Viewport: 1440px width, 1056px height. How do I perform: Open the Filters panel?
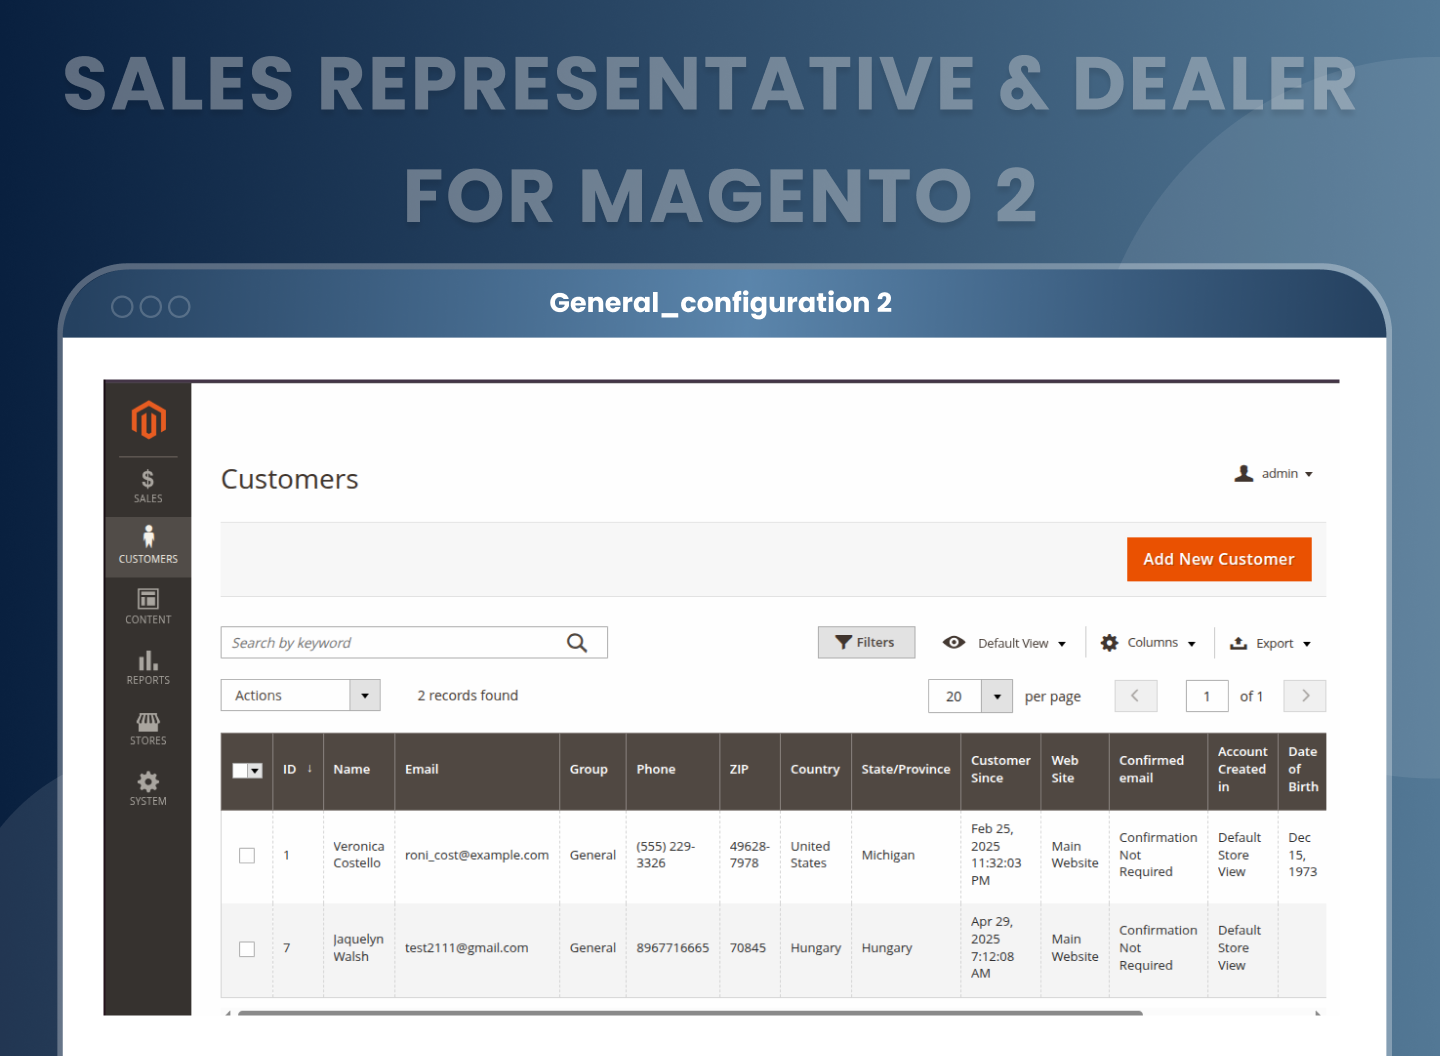coord(866,642)
